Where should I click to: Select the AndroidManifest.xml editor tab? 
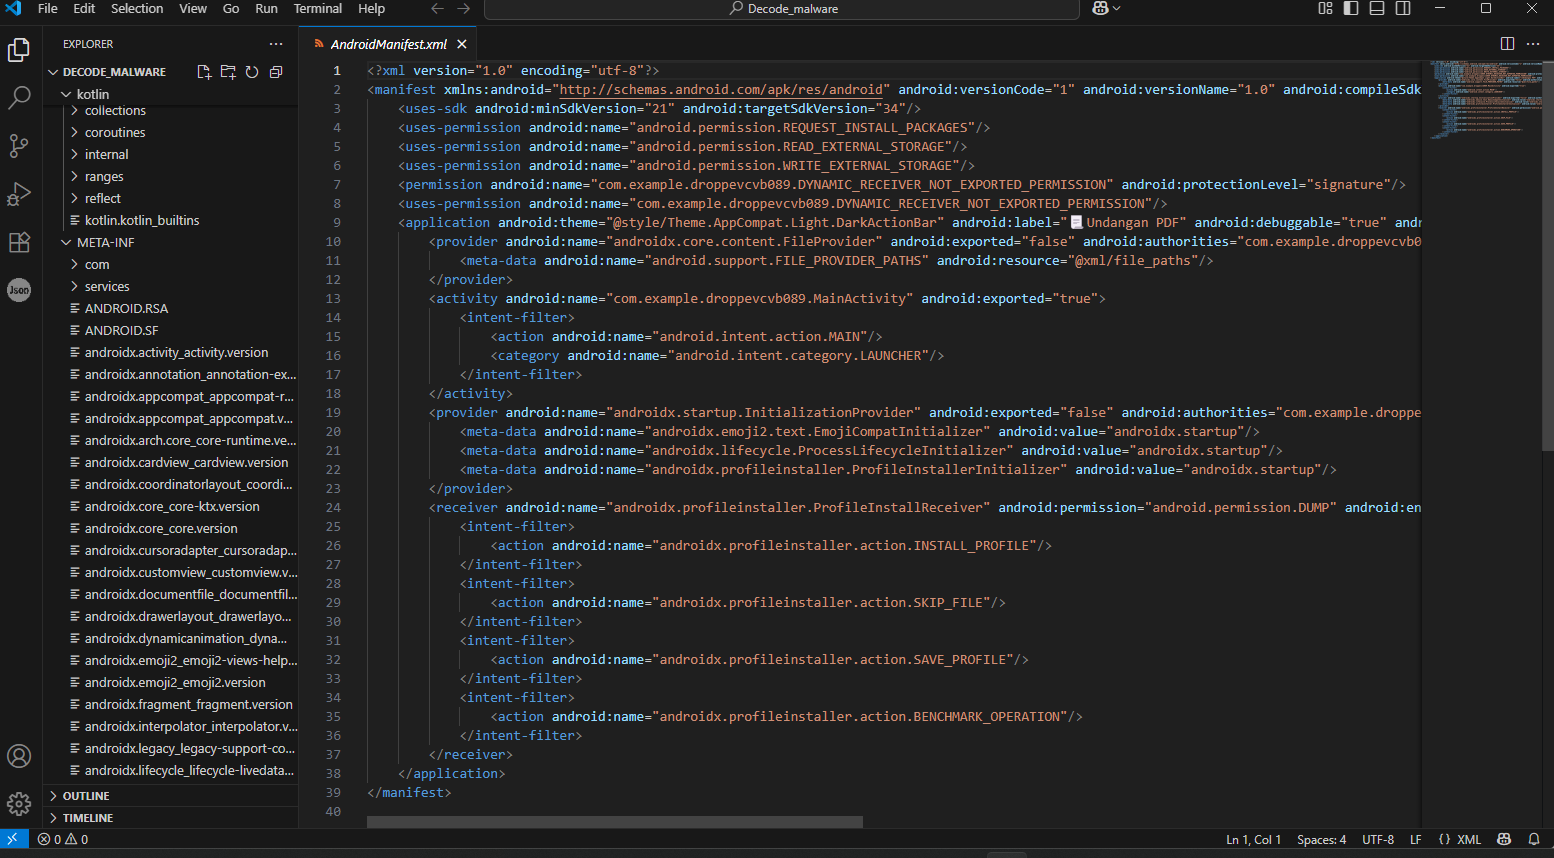[388, 44]
